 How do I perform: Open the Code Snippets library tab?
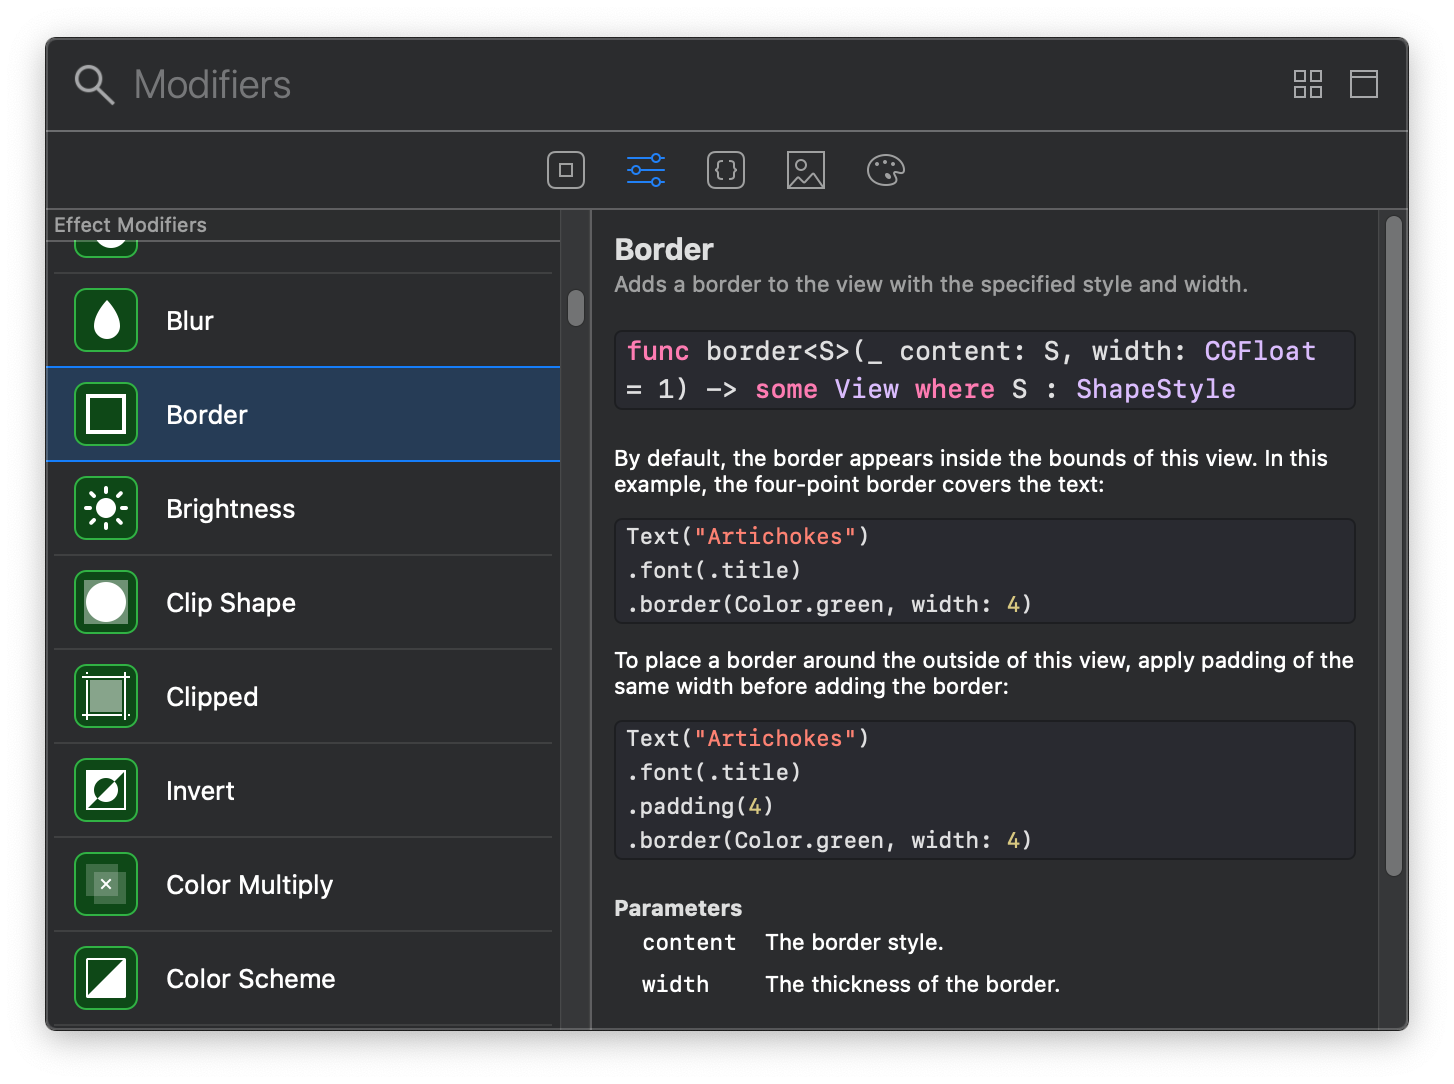[x=726, y=170]
